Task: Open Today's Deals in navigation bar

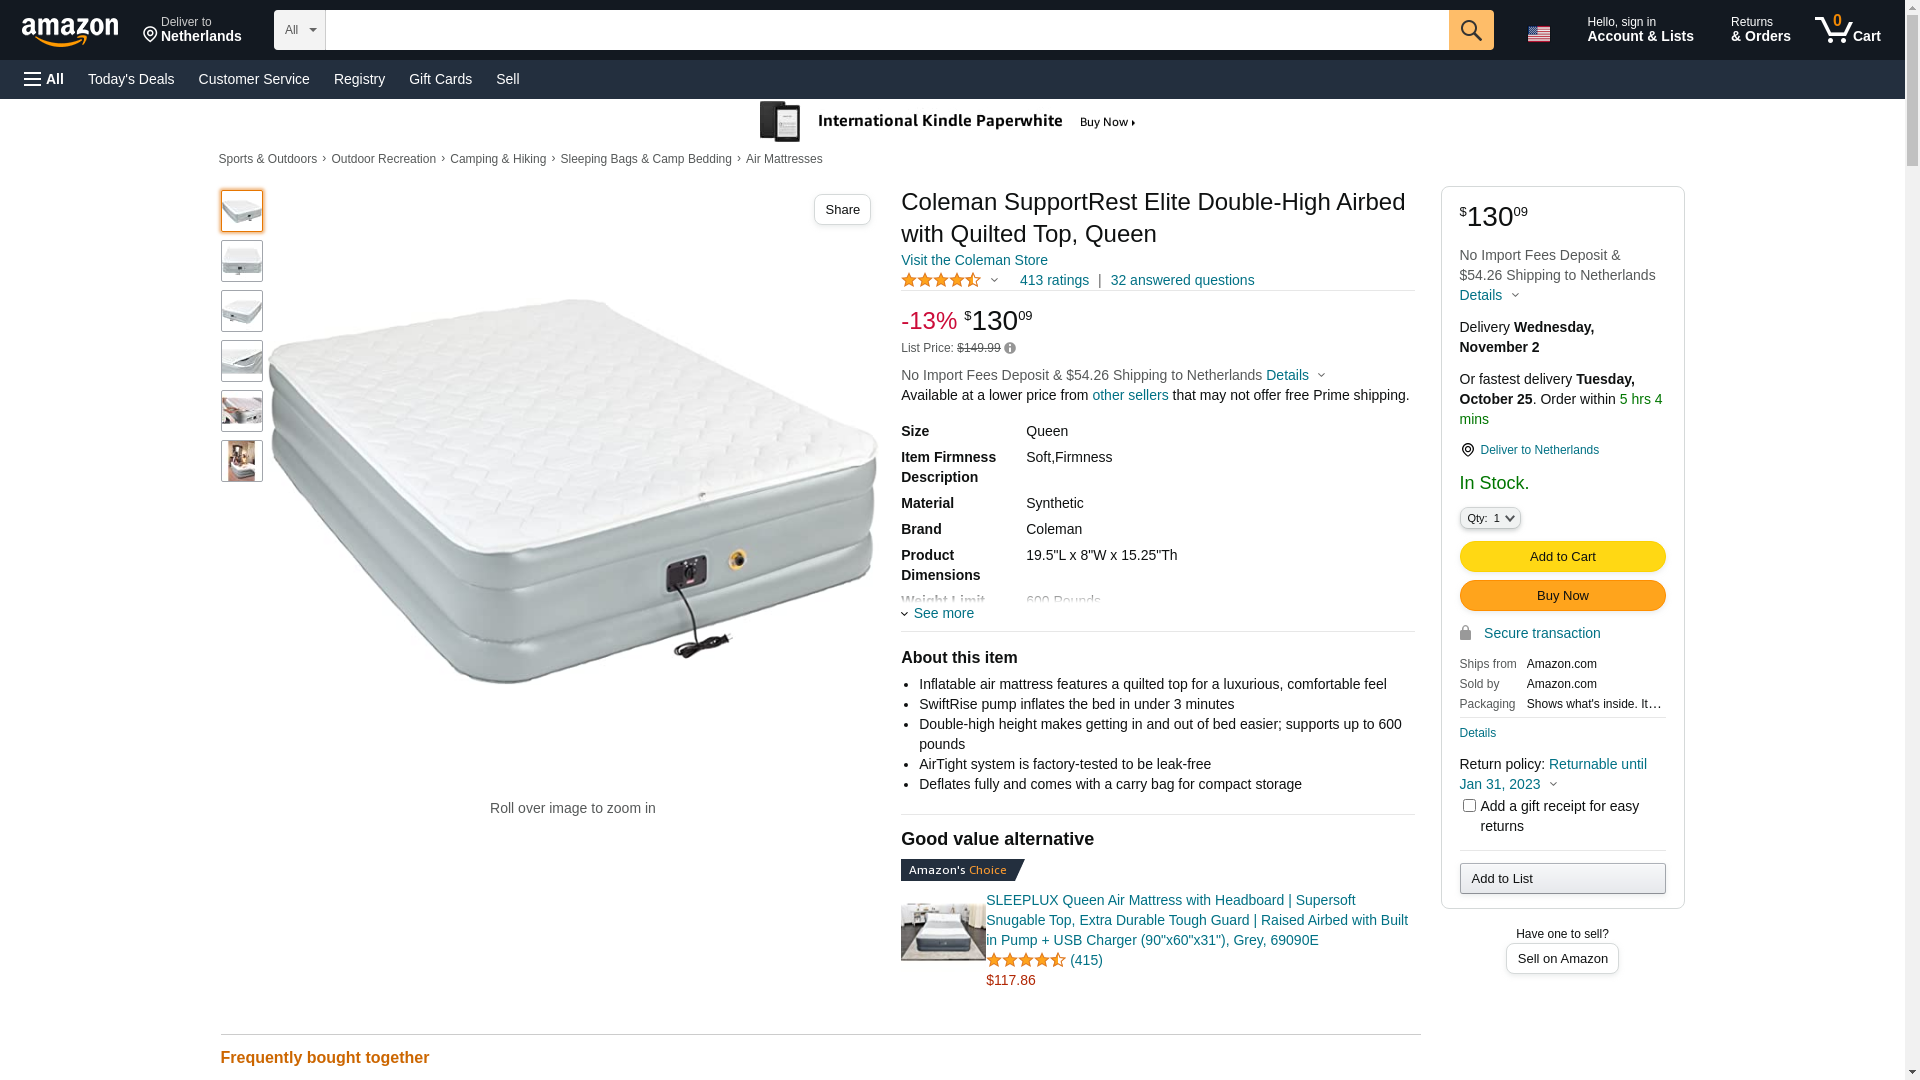Action: [x=131, y=79]
